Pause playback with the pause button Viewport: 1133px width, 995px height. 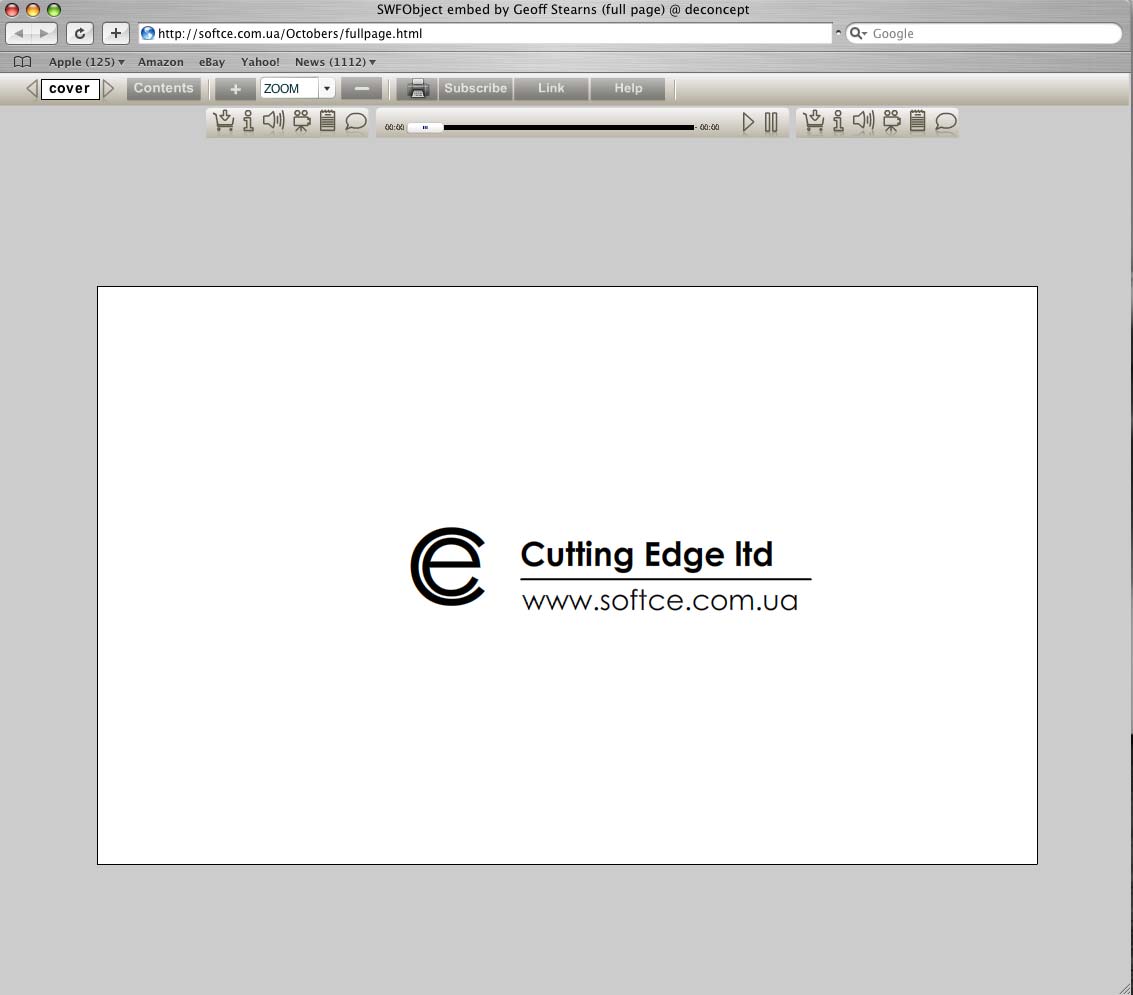coord(771,122)
